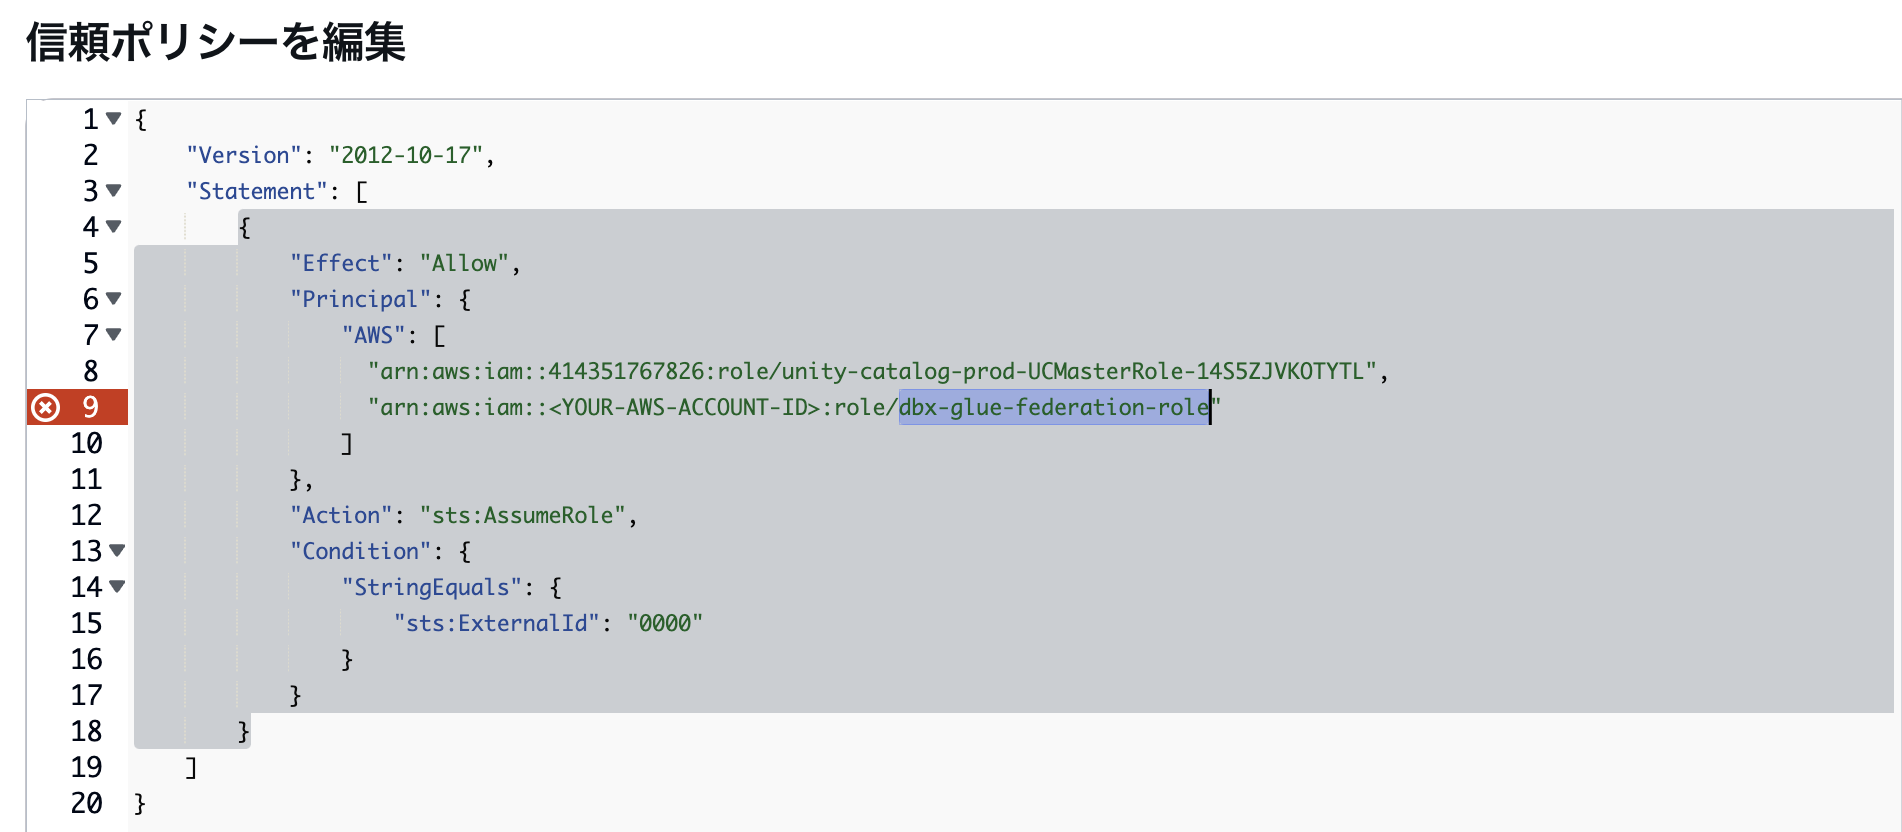Click the UCMasterRole ARN string on line 8
The image size is (1902, 832).
(873, 371)
